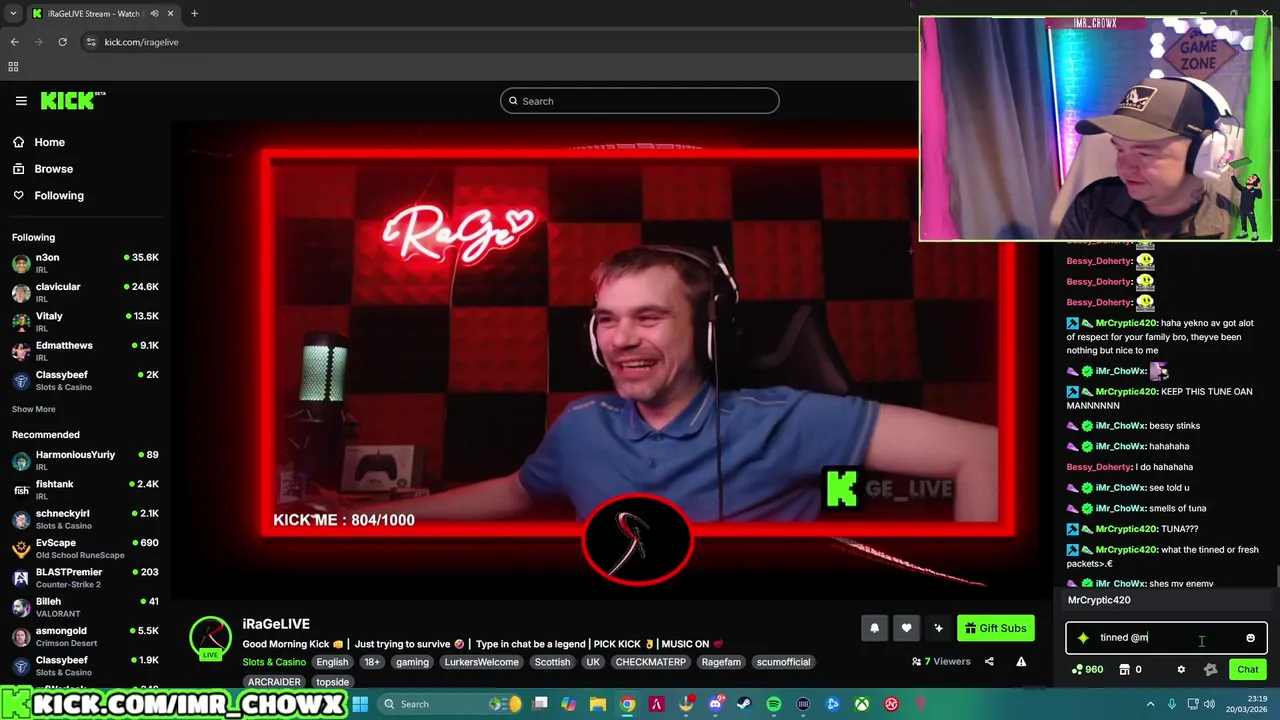Go back in browser
1280x720 pixels.
pyautogui.click(x=14, y=42)
